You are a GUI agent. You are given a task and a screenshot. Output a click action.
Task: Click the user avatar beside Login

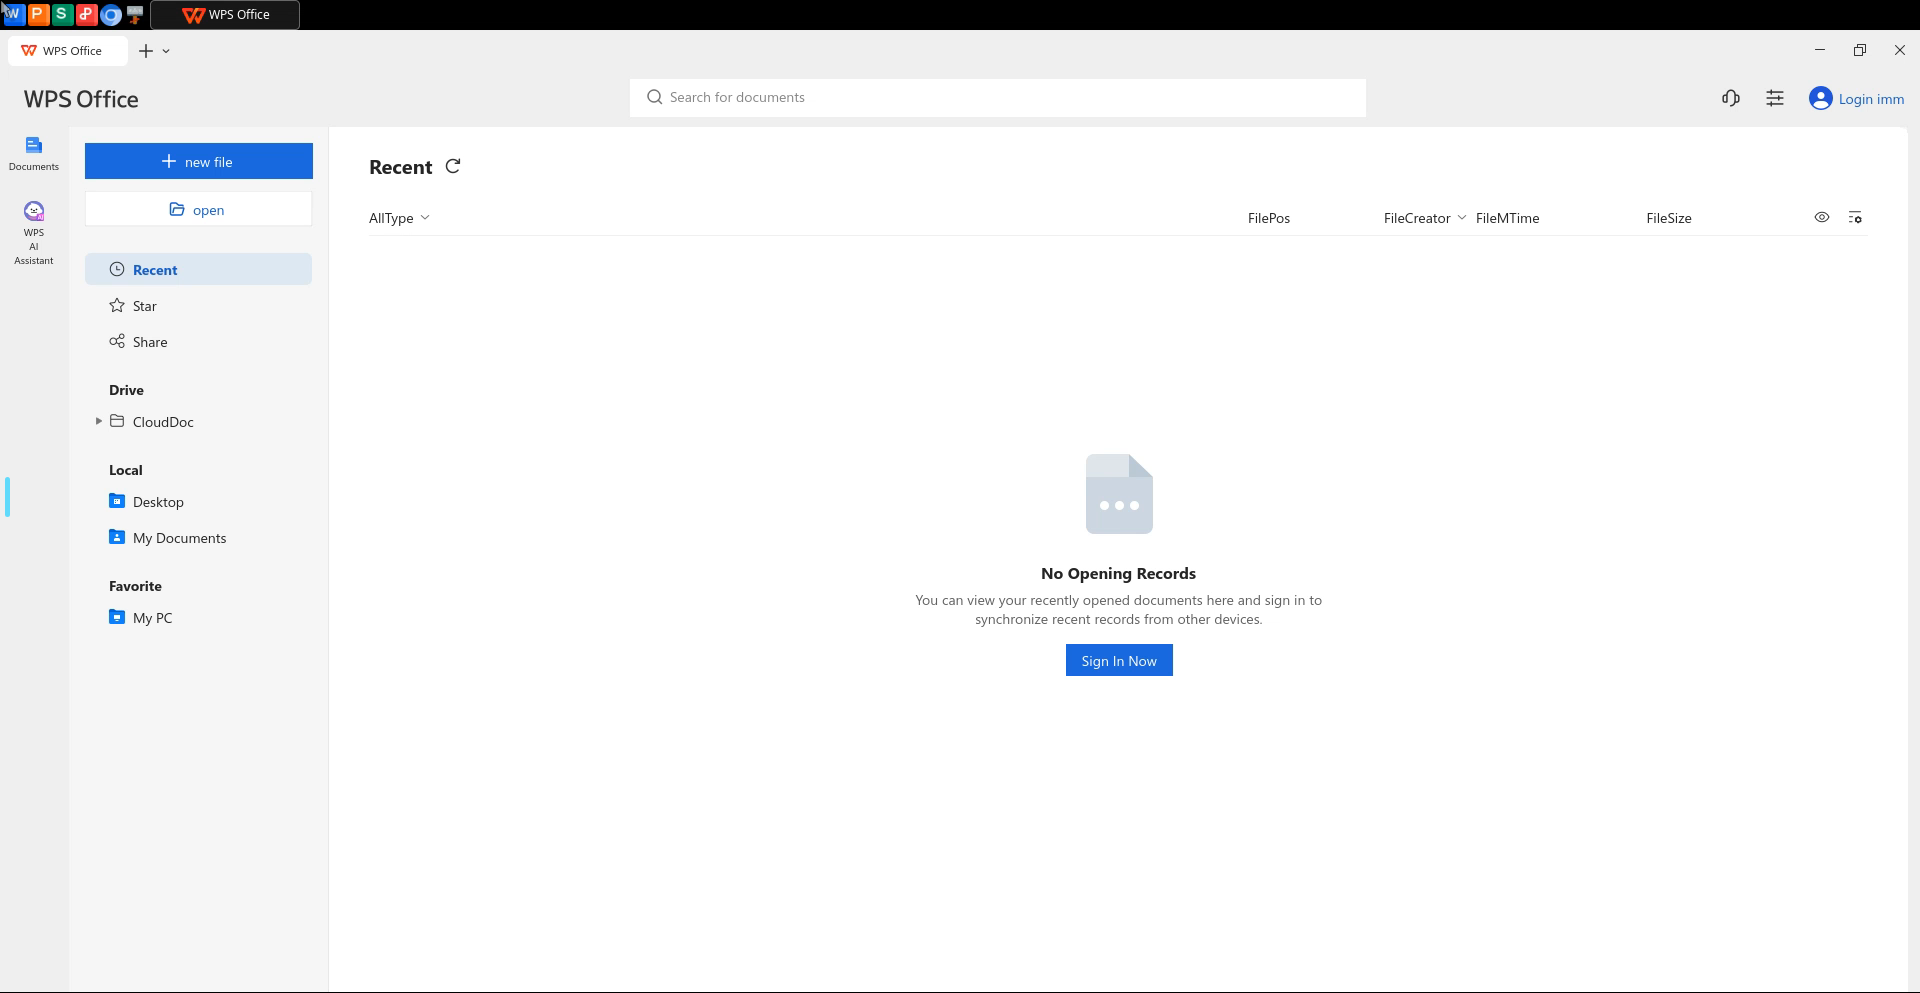point(1820,98)
